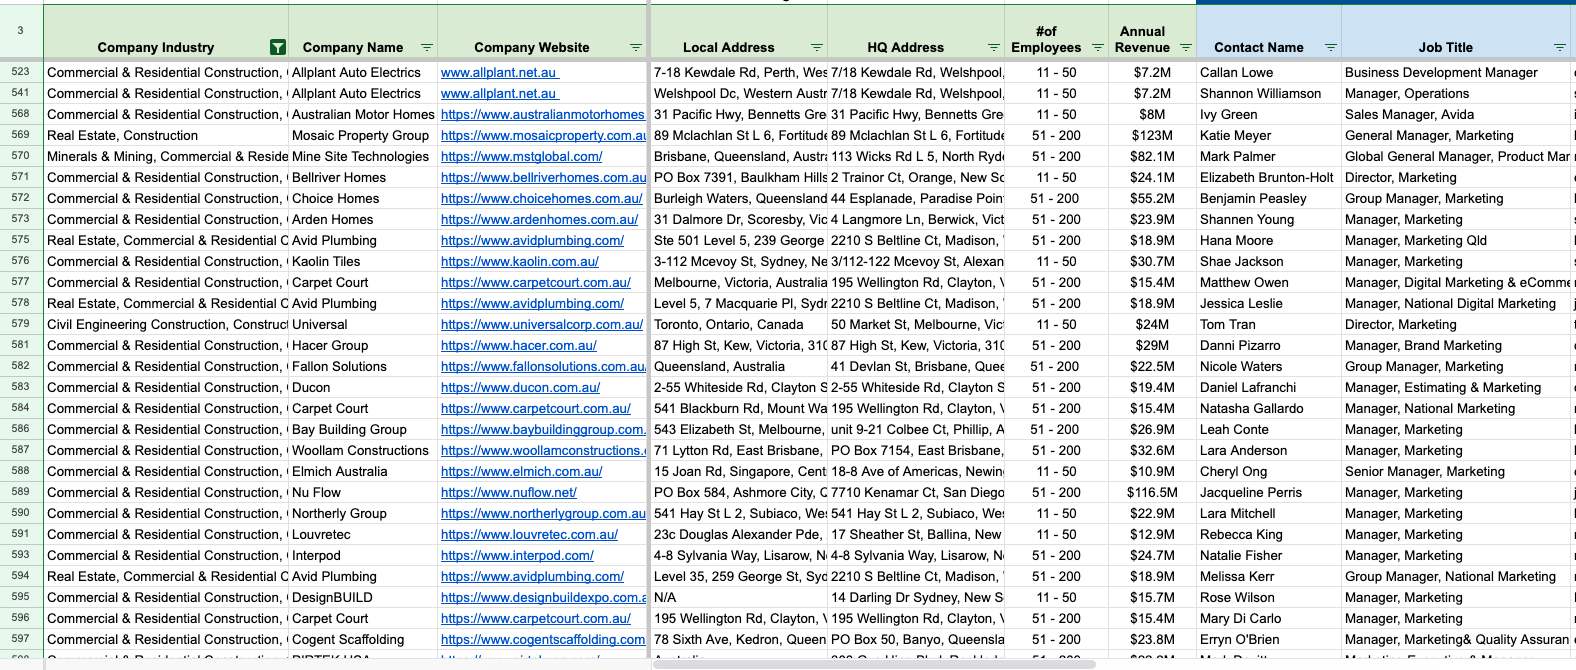Follow the mstglobal.com link
This screenshot has height=670, width=1576.
pyautogui.click(x=522, y=156)
